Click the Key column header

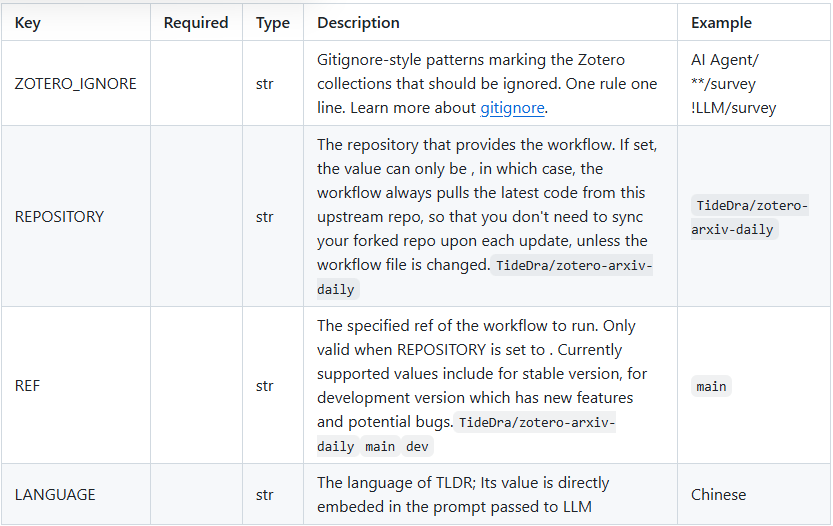[28, 22]
